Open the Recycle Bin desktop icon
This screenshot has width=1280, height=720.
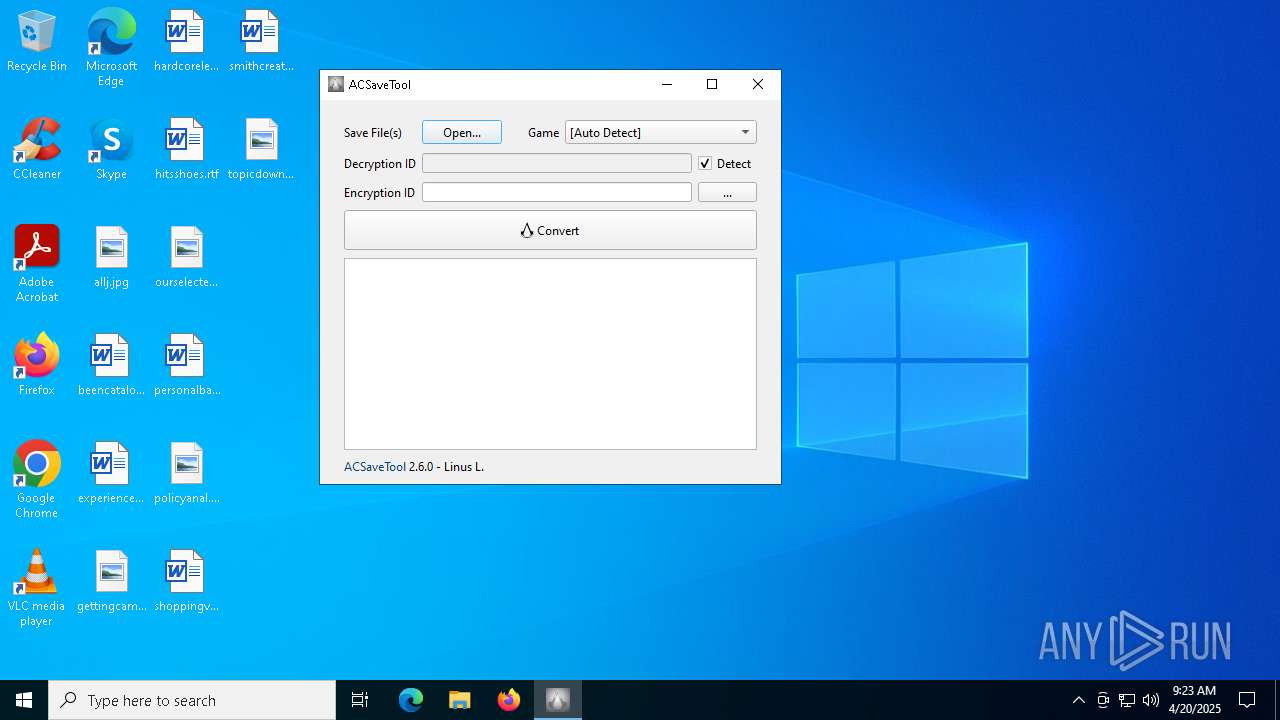(x=37, y=41)
